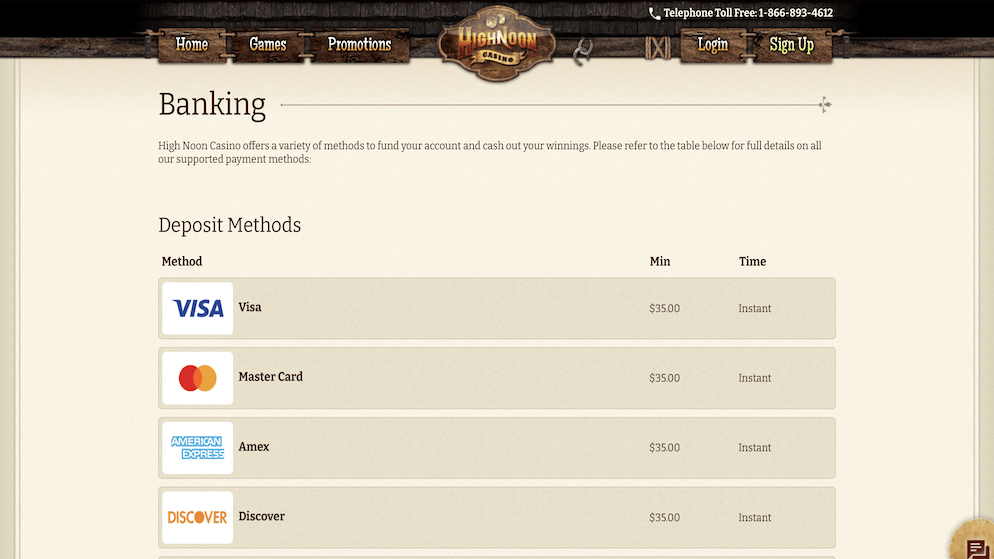The height and width of the screenshot is (559, 994).
Task: Click the Banking page heading
Action: (x=212, y=105)
